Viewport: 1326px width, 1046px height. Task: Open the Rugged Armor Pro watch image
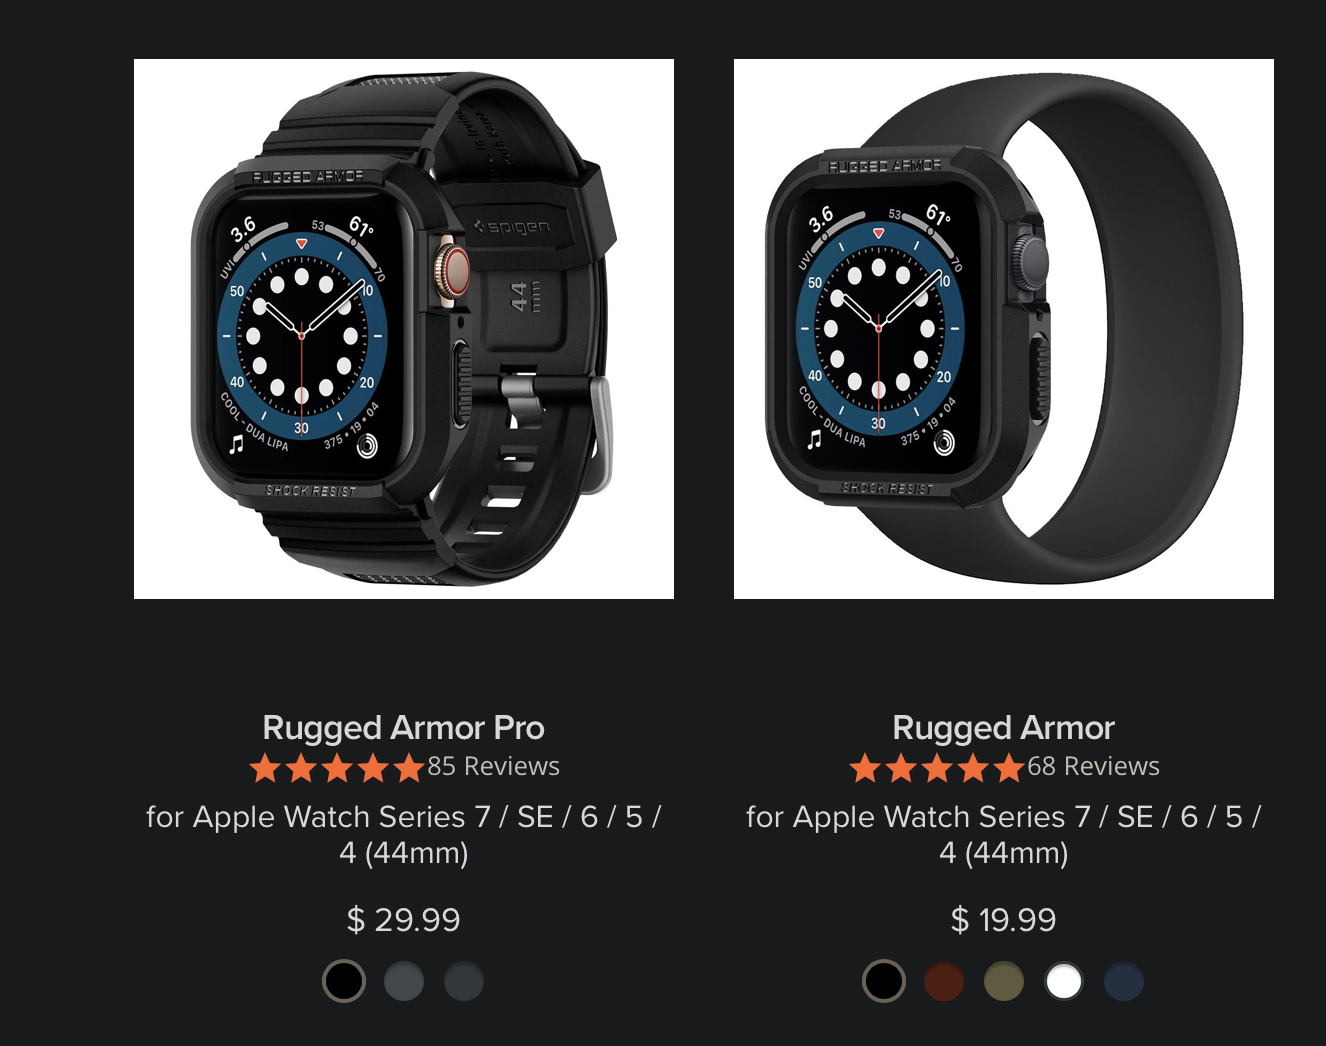point(404,329)
